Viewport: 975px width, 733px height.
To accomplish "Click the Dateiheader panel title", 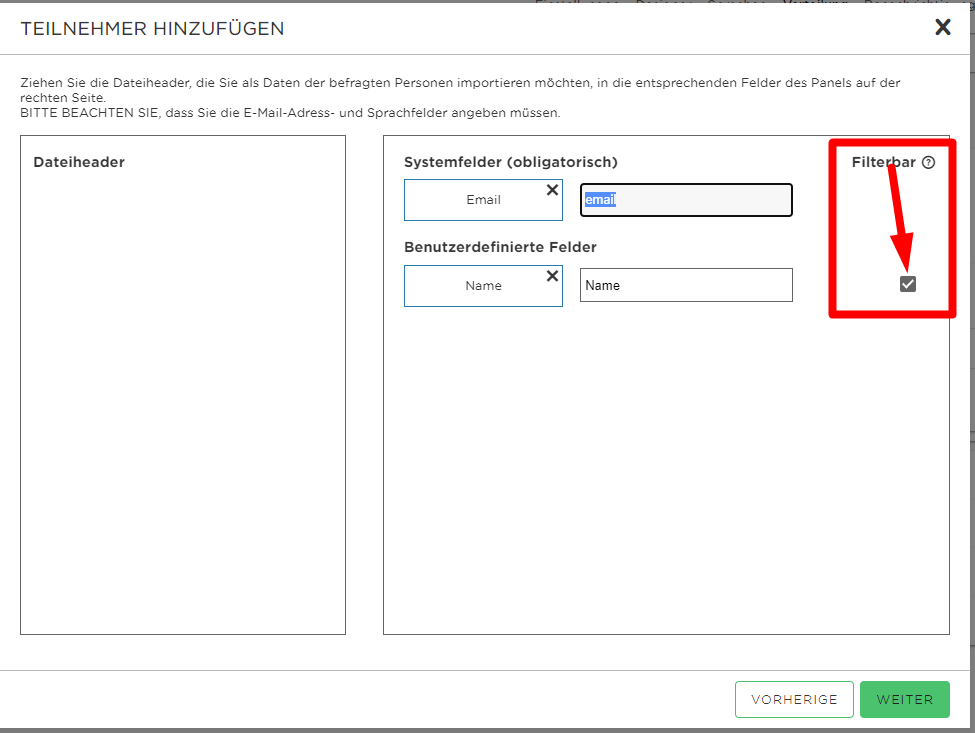I will (79, 162).
